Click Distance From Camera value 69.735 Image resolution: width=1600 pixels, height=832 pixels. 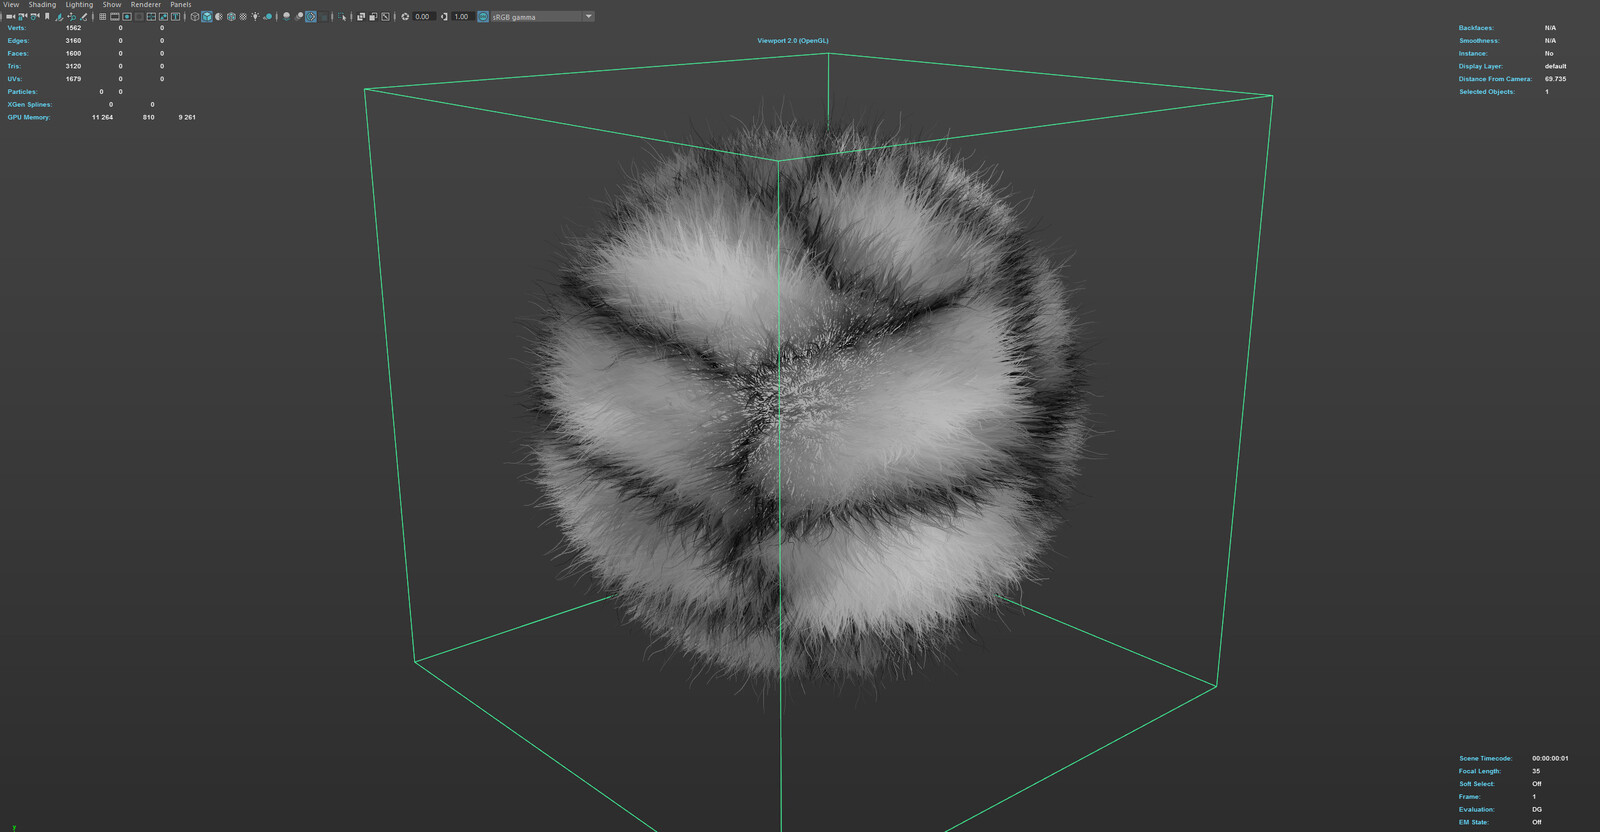pyautogui.click(x=1555, y=79)
